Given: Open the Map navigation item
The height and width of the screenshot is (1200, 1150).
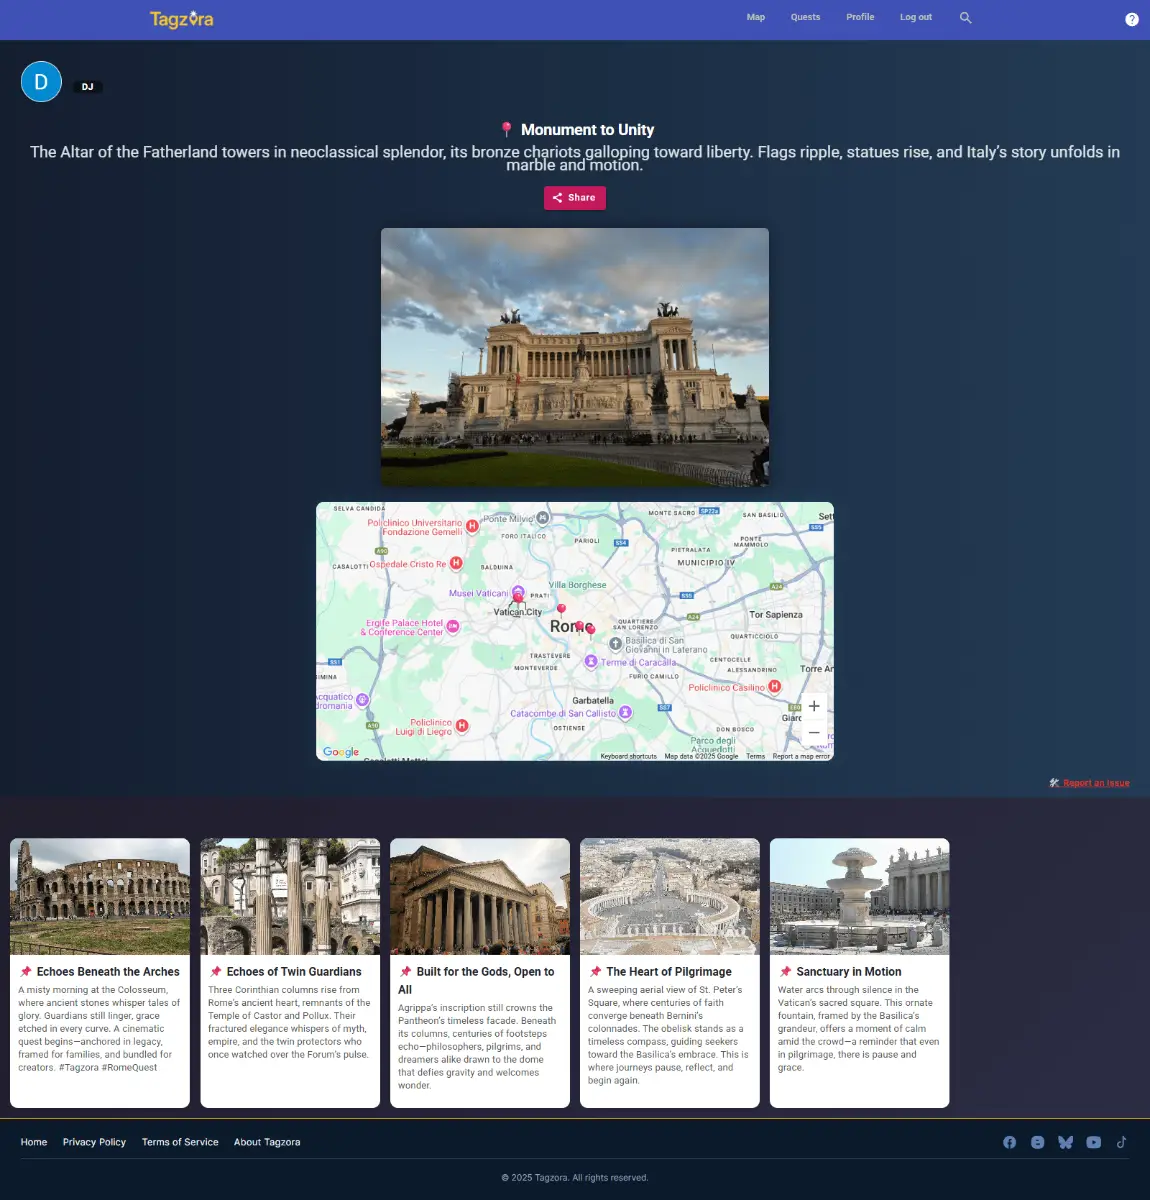Looking at the screenshot, I should pyautogui.click(x=755, y=17).
